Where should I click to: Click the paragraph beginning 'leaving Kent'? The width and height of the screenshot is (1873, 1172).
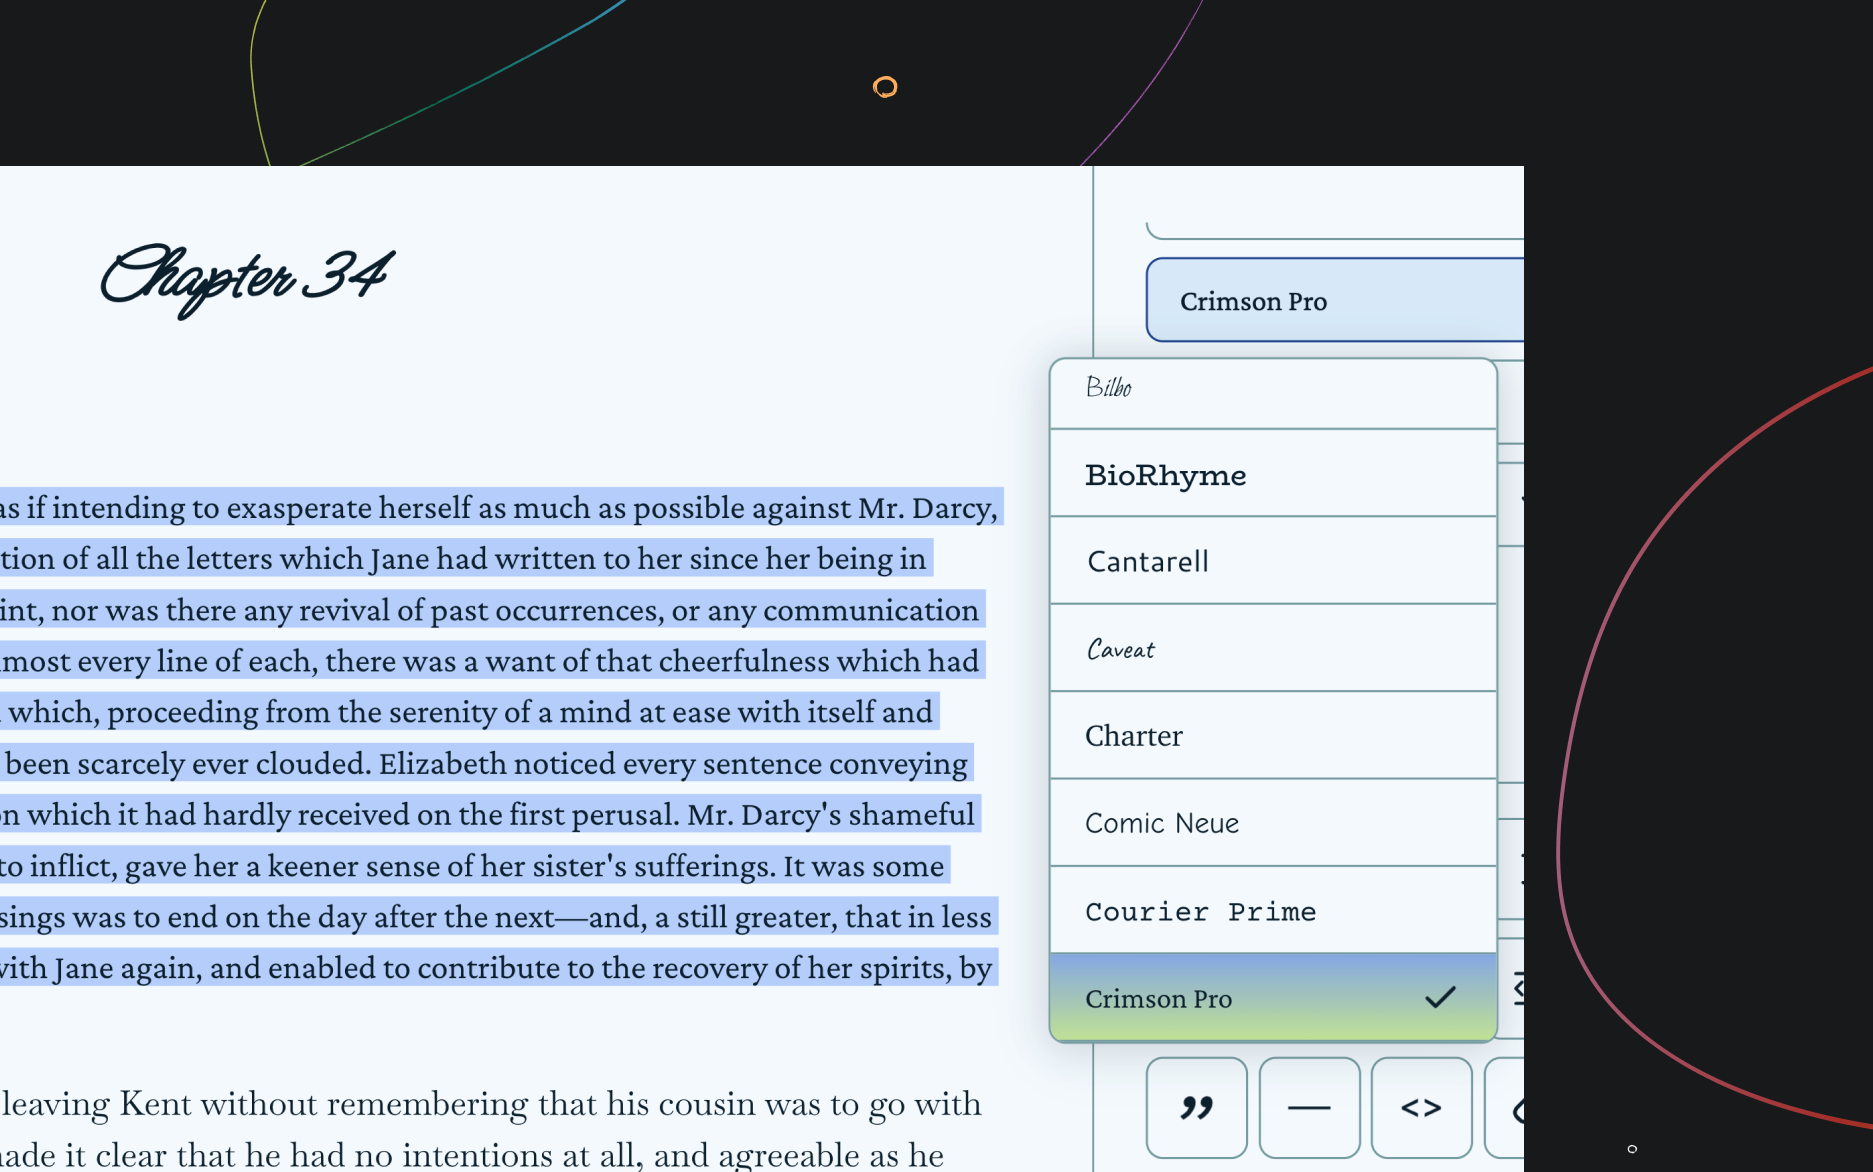click(x=490, y=1104)
